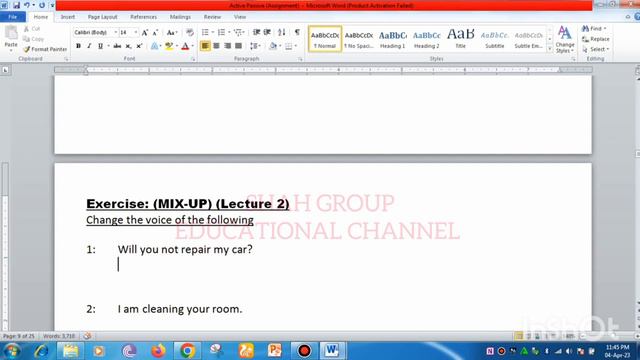Click the Decrease Indent icon
Screen dimensions: 640x360
(256, 32)
